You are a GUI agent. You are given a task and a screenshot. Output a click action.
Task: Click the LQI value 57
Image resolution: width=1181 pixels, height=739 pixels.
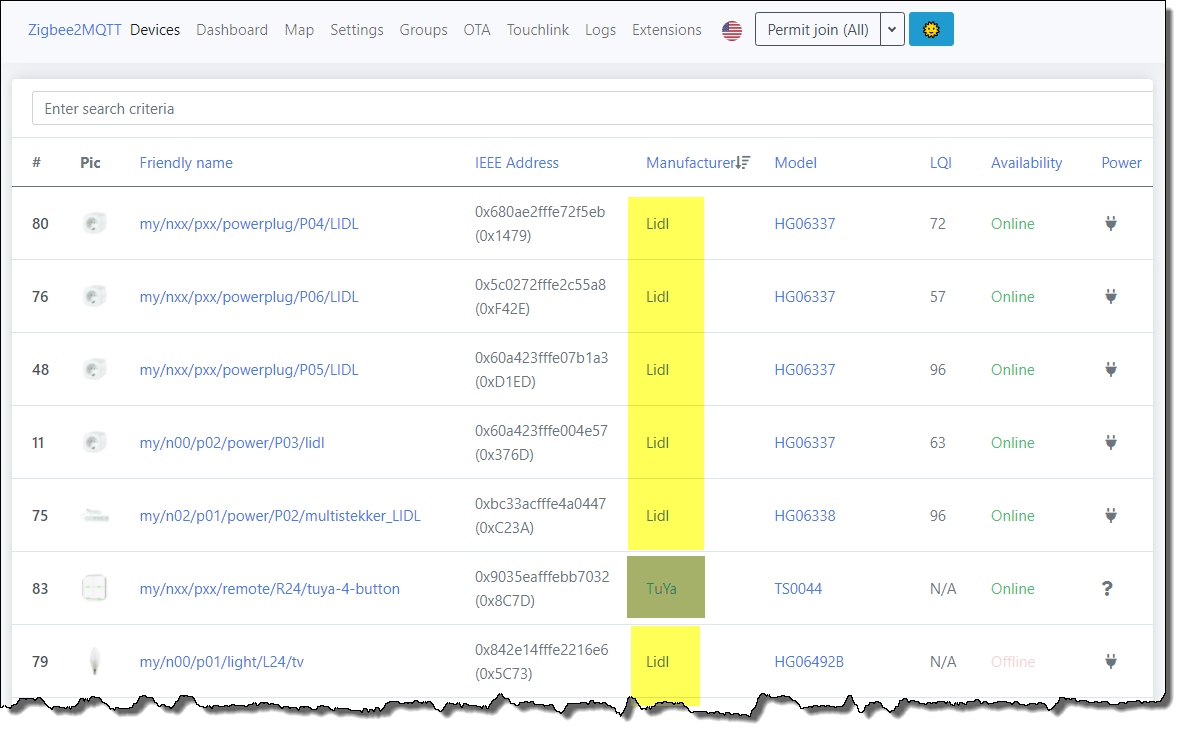tap(938, 297)
